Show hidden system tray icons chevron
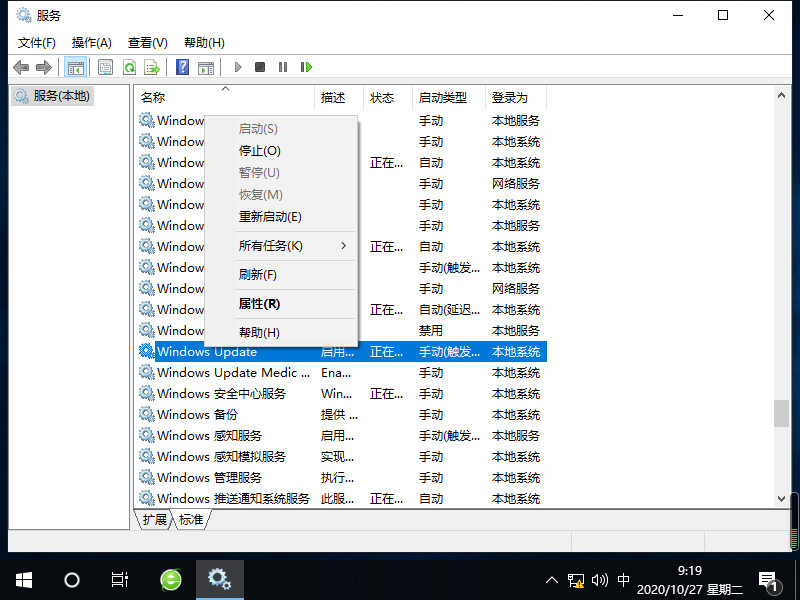Viewport: 800px width, 600px height. point(552,580)
